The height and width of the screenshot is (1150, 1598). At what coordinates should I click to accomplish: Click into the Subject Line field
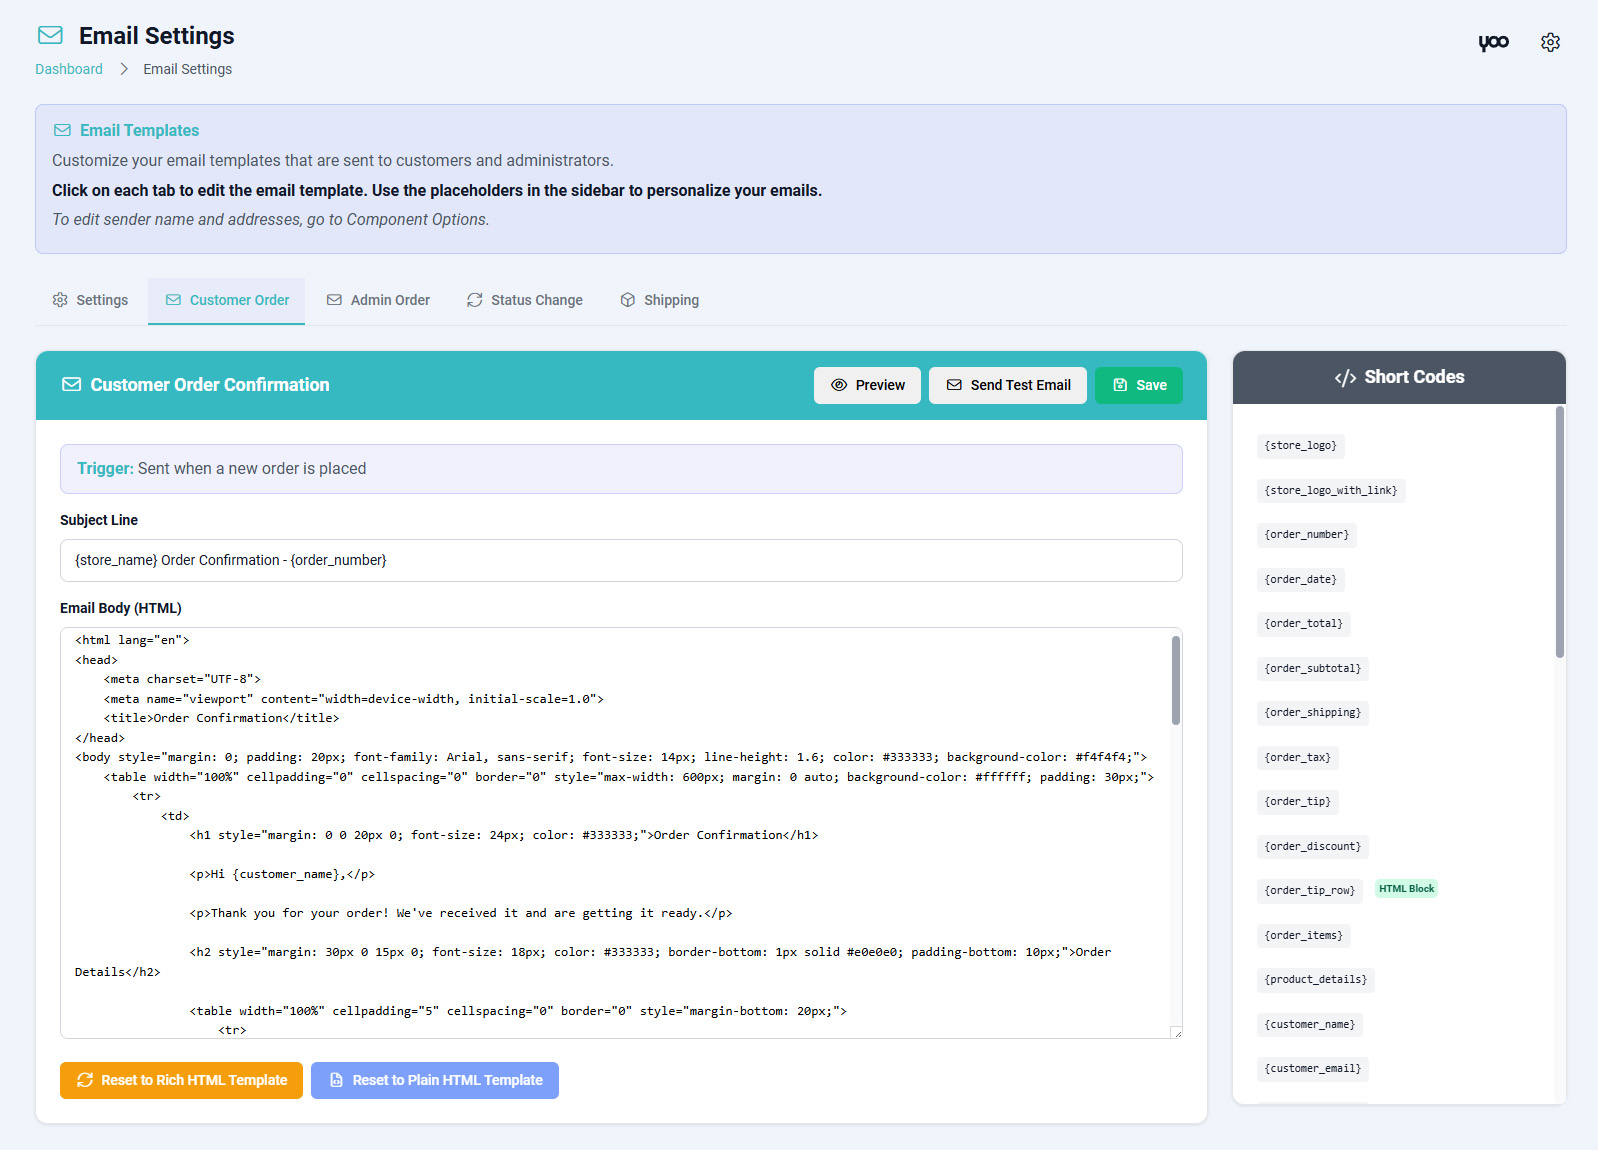click(620, 561)
